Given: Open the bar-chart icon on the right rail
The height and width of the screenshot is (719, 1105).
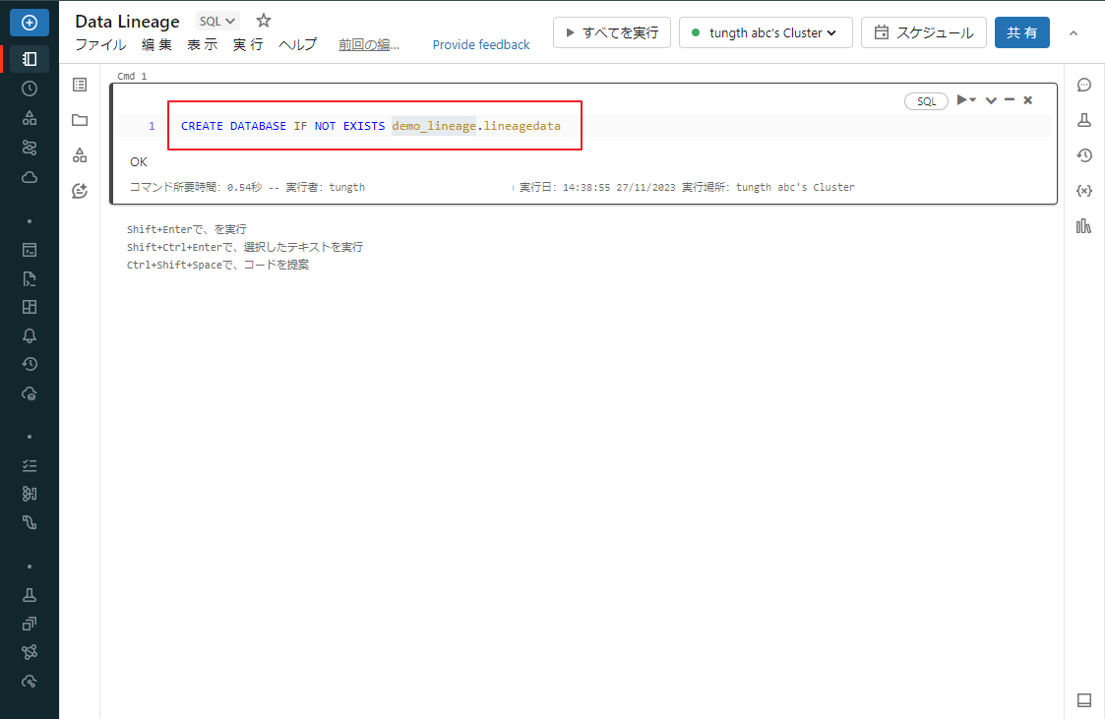Looking at the screenshot, I should [1084, 226].
